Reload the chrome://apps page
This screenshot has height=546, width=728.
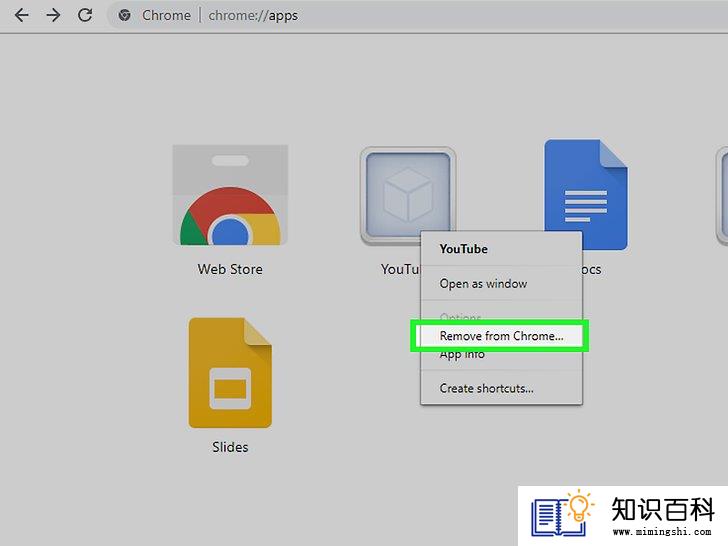pos(84,15)
